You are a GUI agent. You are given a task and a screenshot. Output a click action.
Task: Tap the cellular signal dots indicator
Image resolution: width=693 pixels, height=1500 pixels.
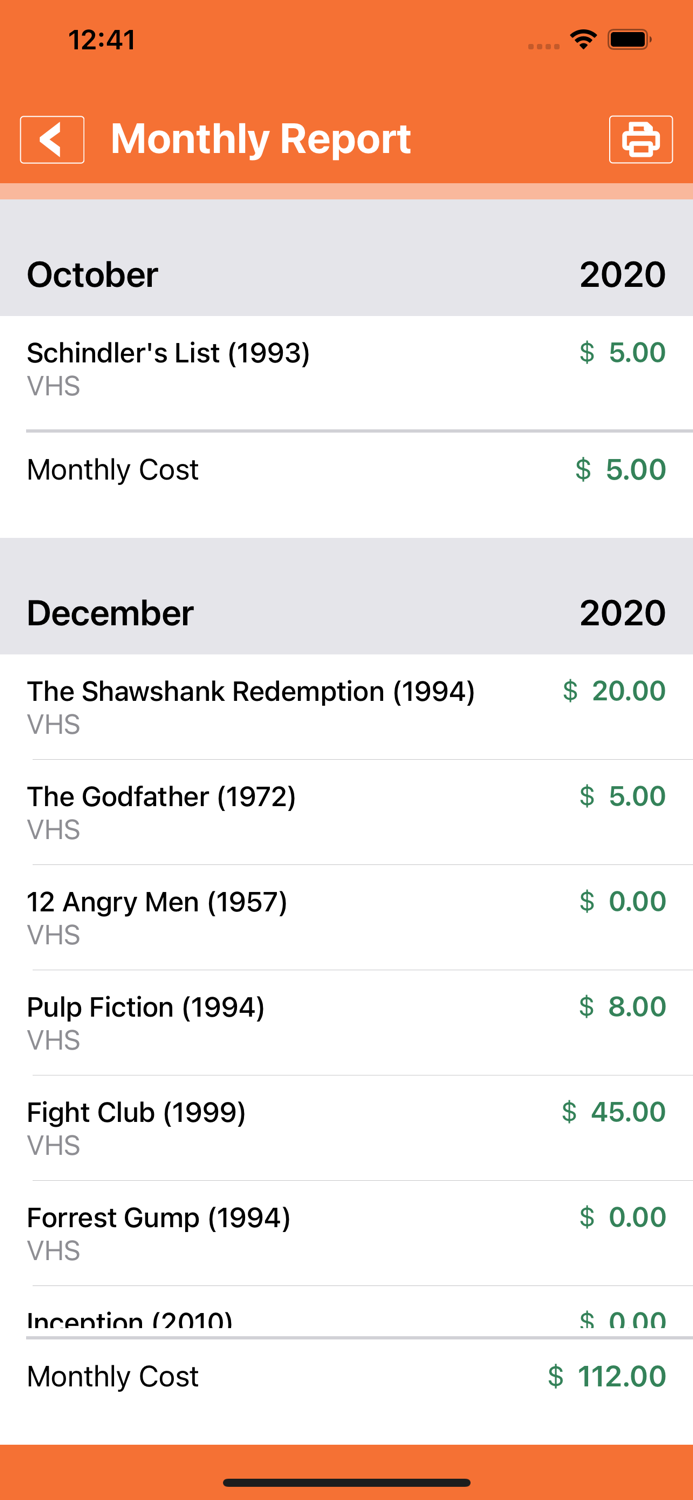pos(541,44)
